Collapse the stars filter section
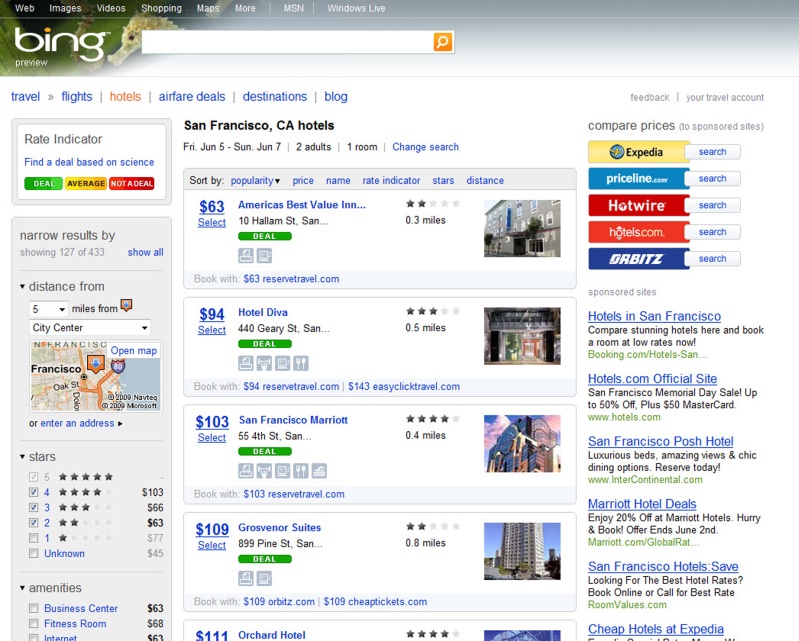The height and width of the screenshot is (641, 799). 22,457
